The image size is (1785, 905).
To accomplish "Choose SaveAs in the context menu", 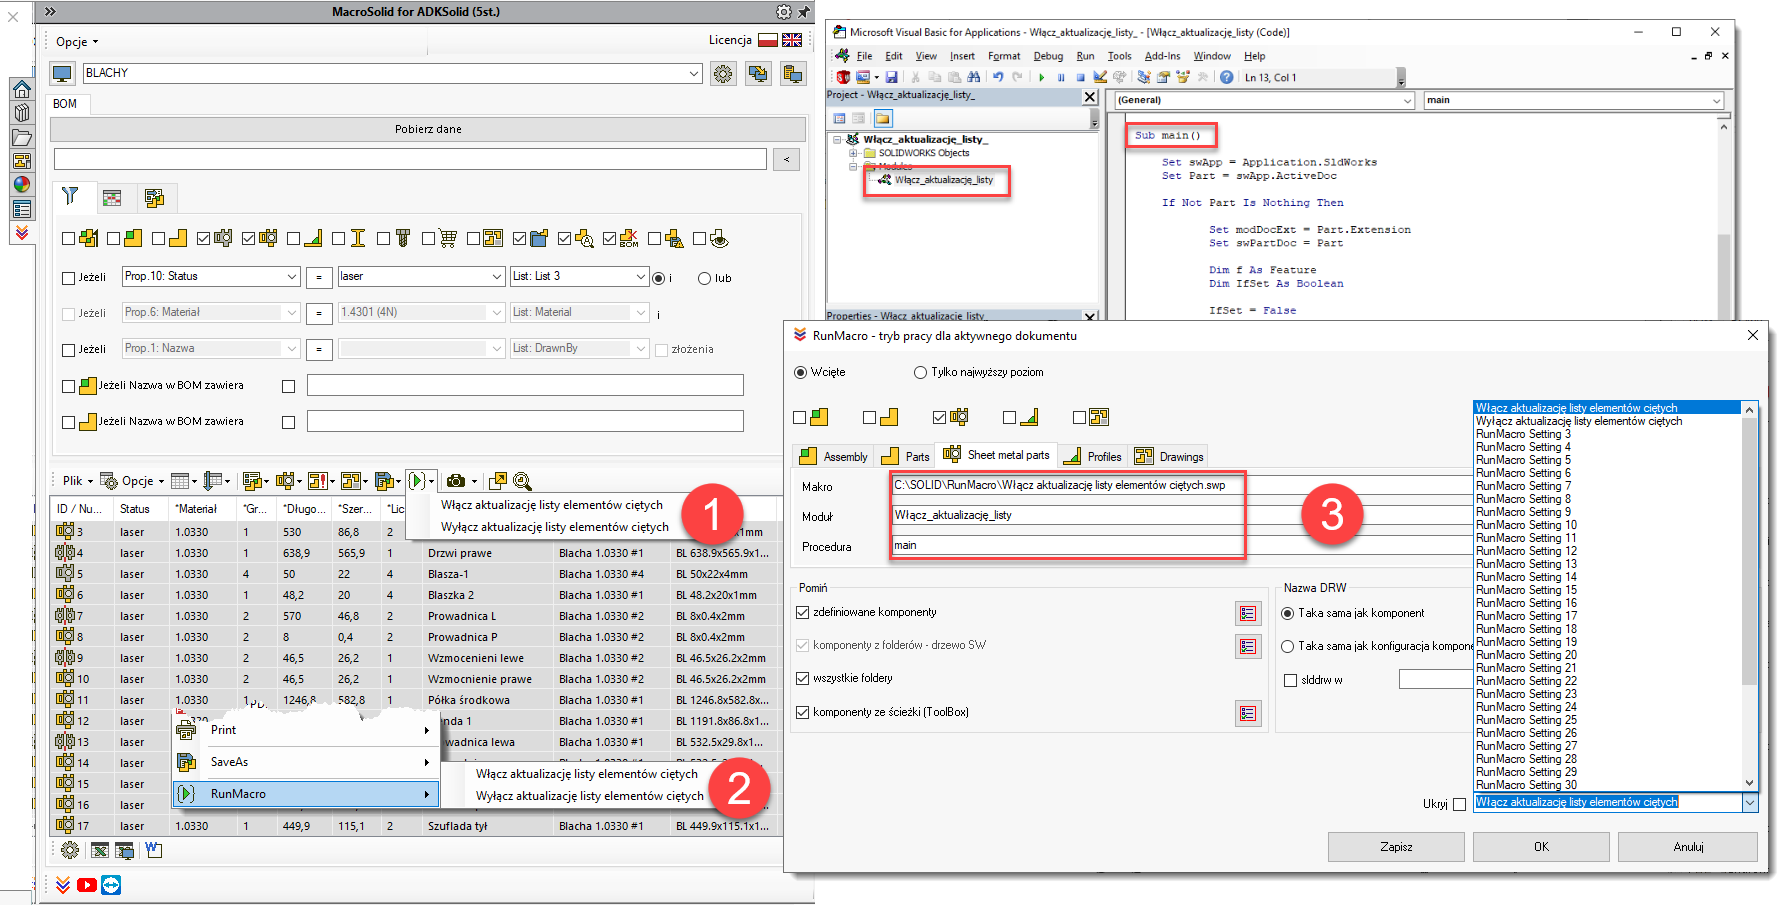I will click(x=306, y=762).
